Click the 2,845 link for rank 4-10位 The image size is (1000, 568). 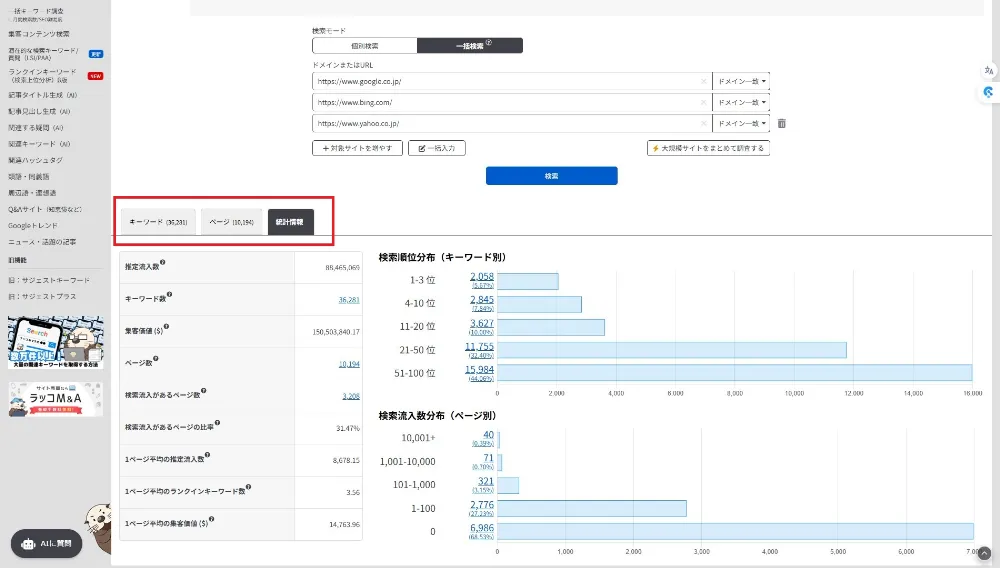pyautogui.click(x=482, y=300)
